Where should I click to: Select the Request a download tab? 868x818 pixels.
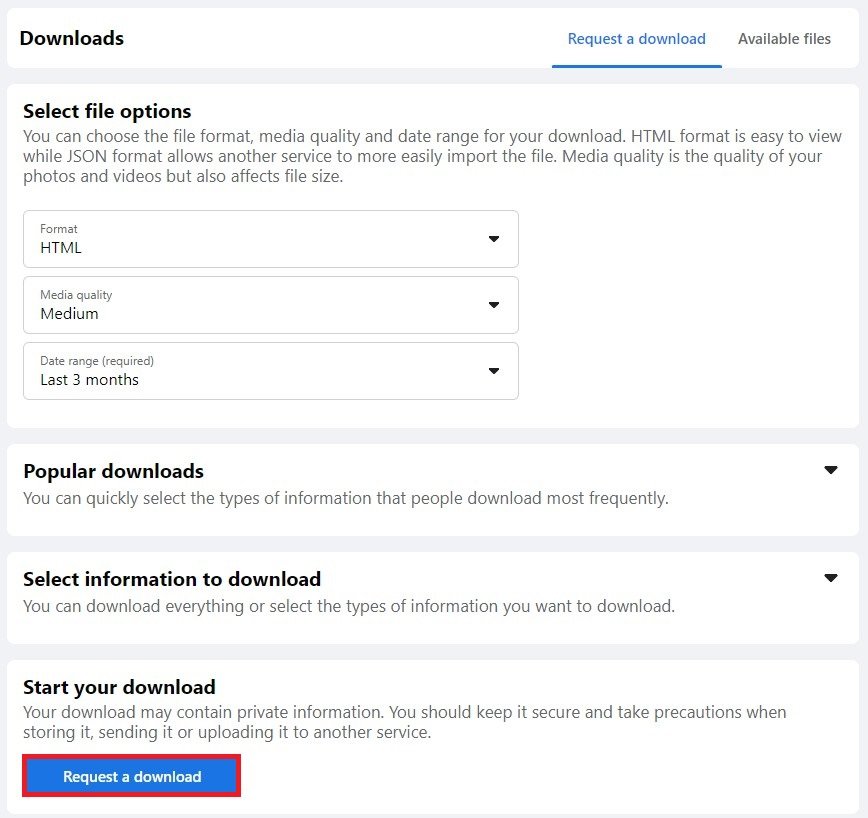click(x=636, y=39)
